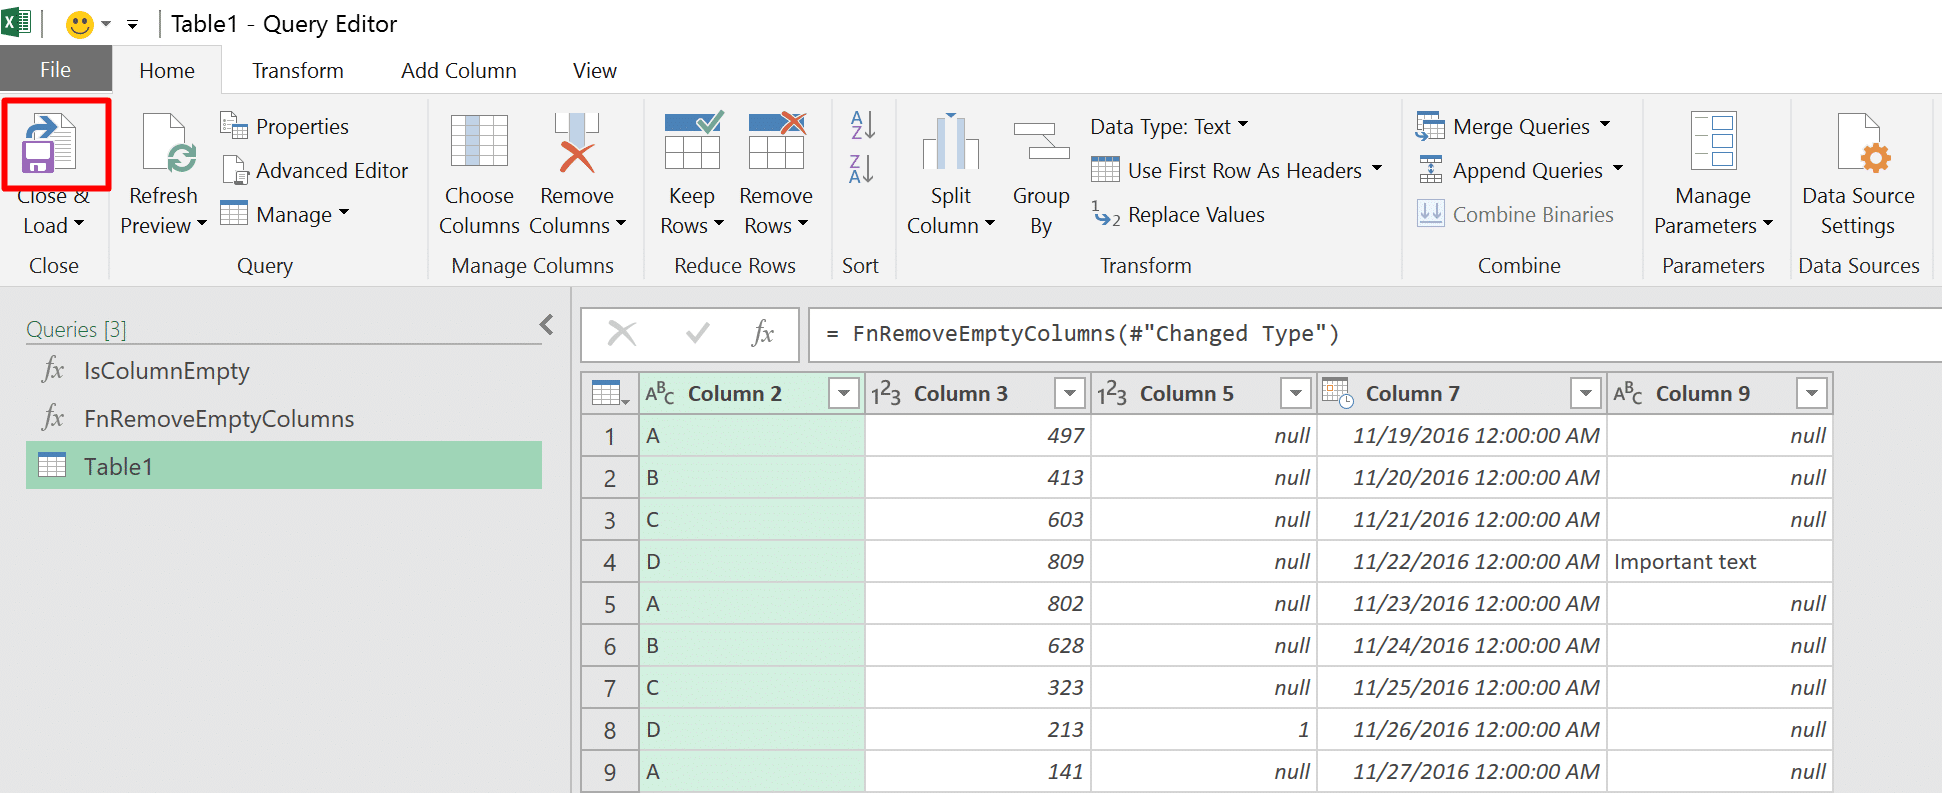Screen dimensions: 1942x793
Task: Expand the Merge Queries dropdown arrow
Action: (x=1605, y=125)
